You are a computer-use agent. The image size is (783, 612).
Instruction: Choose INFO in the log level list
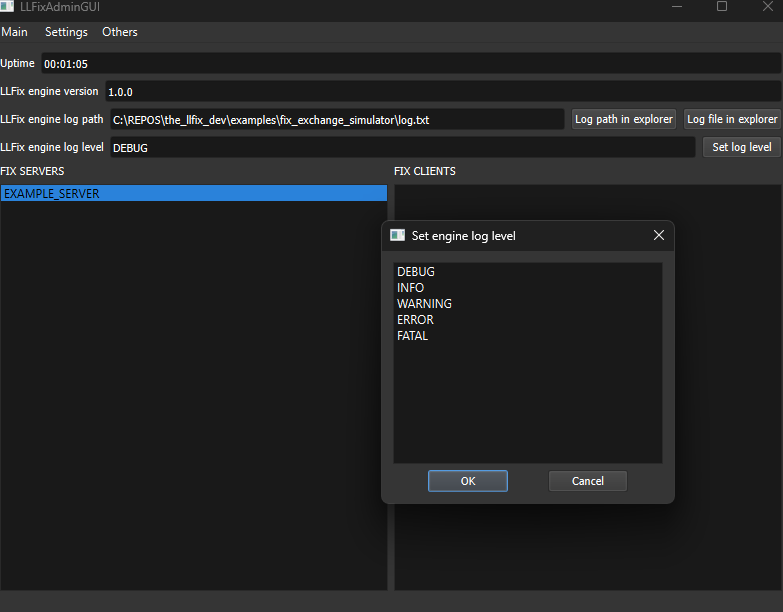click(411, 288)
